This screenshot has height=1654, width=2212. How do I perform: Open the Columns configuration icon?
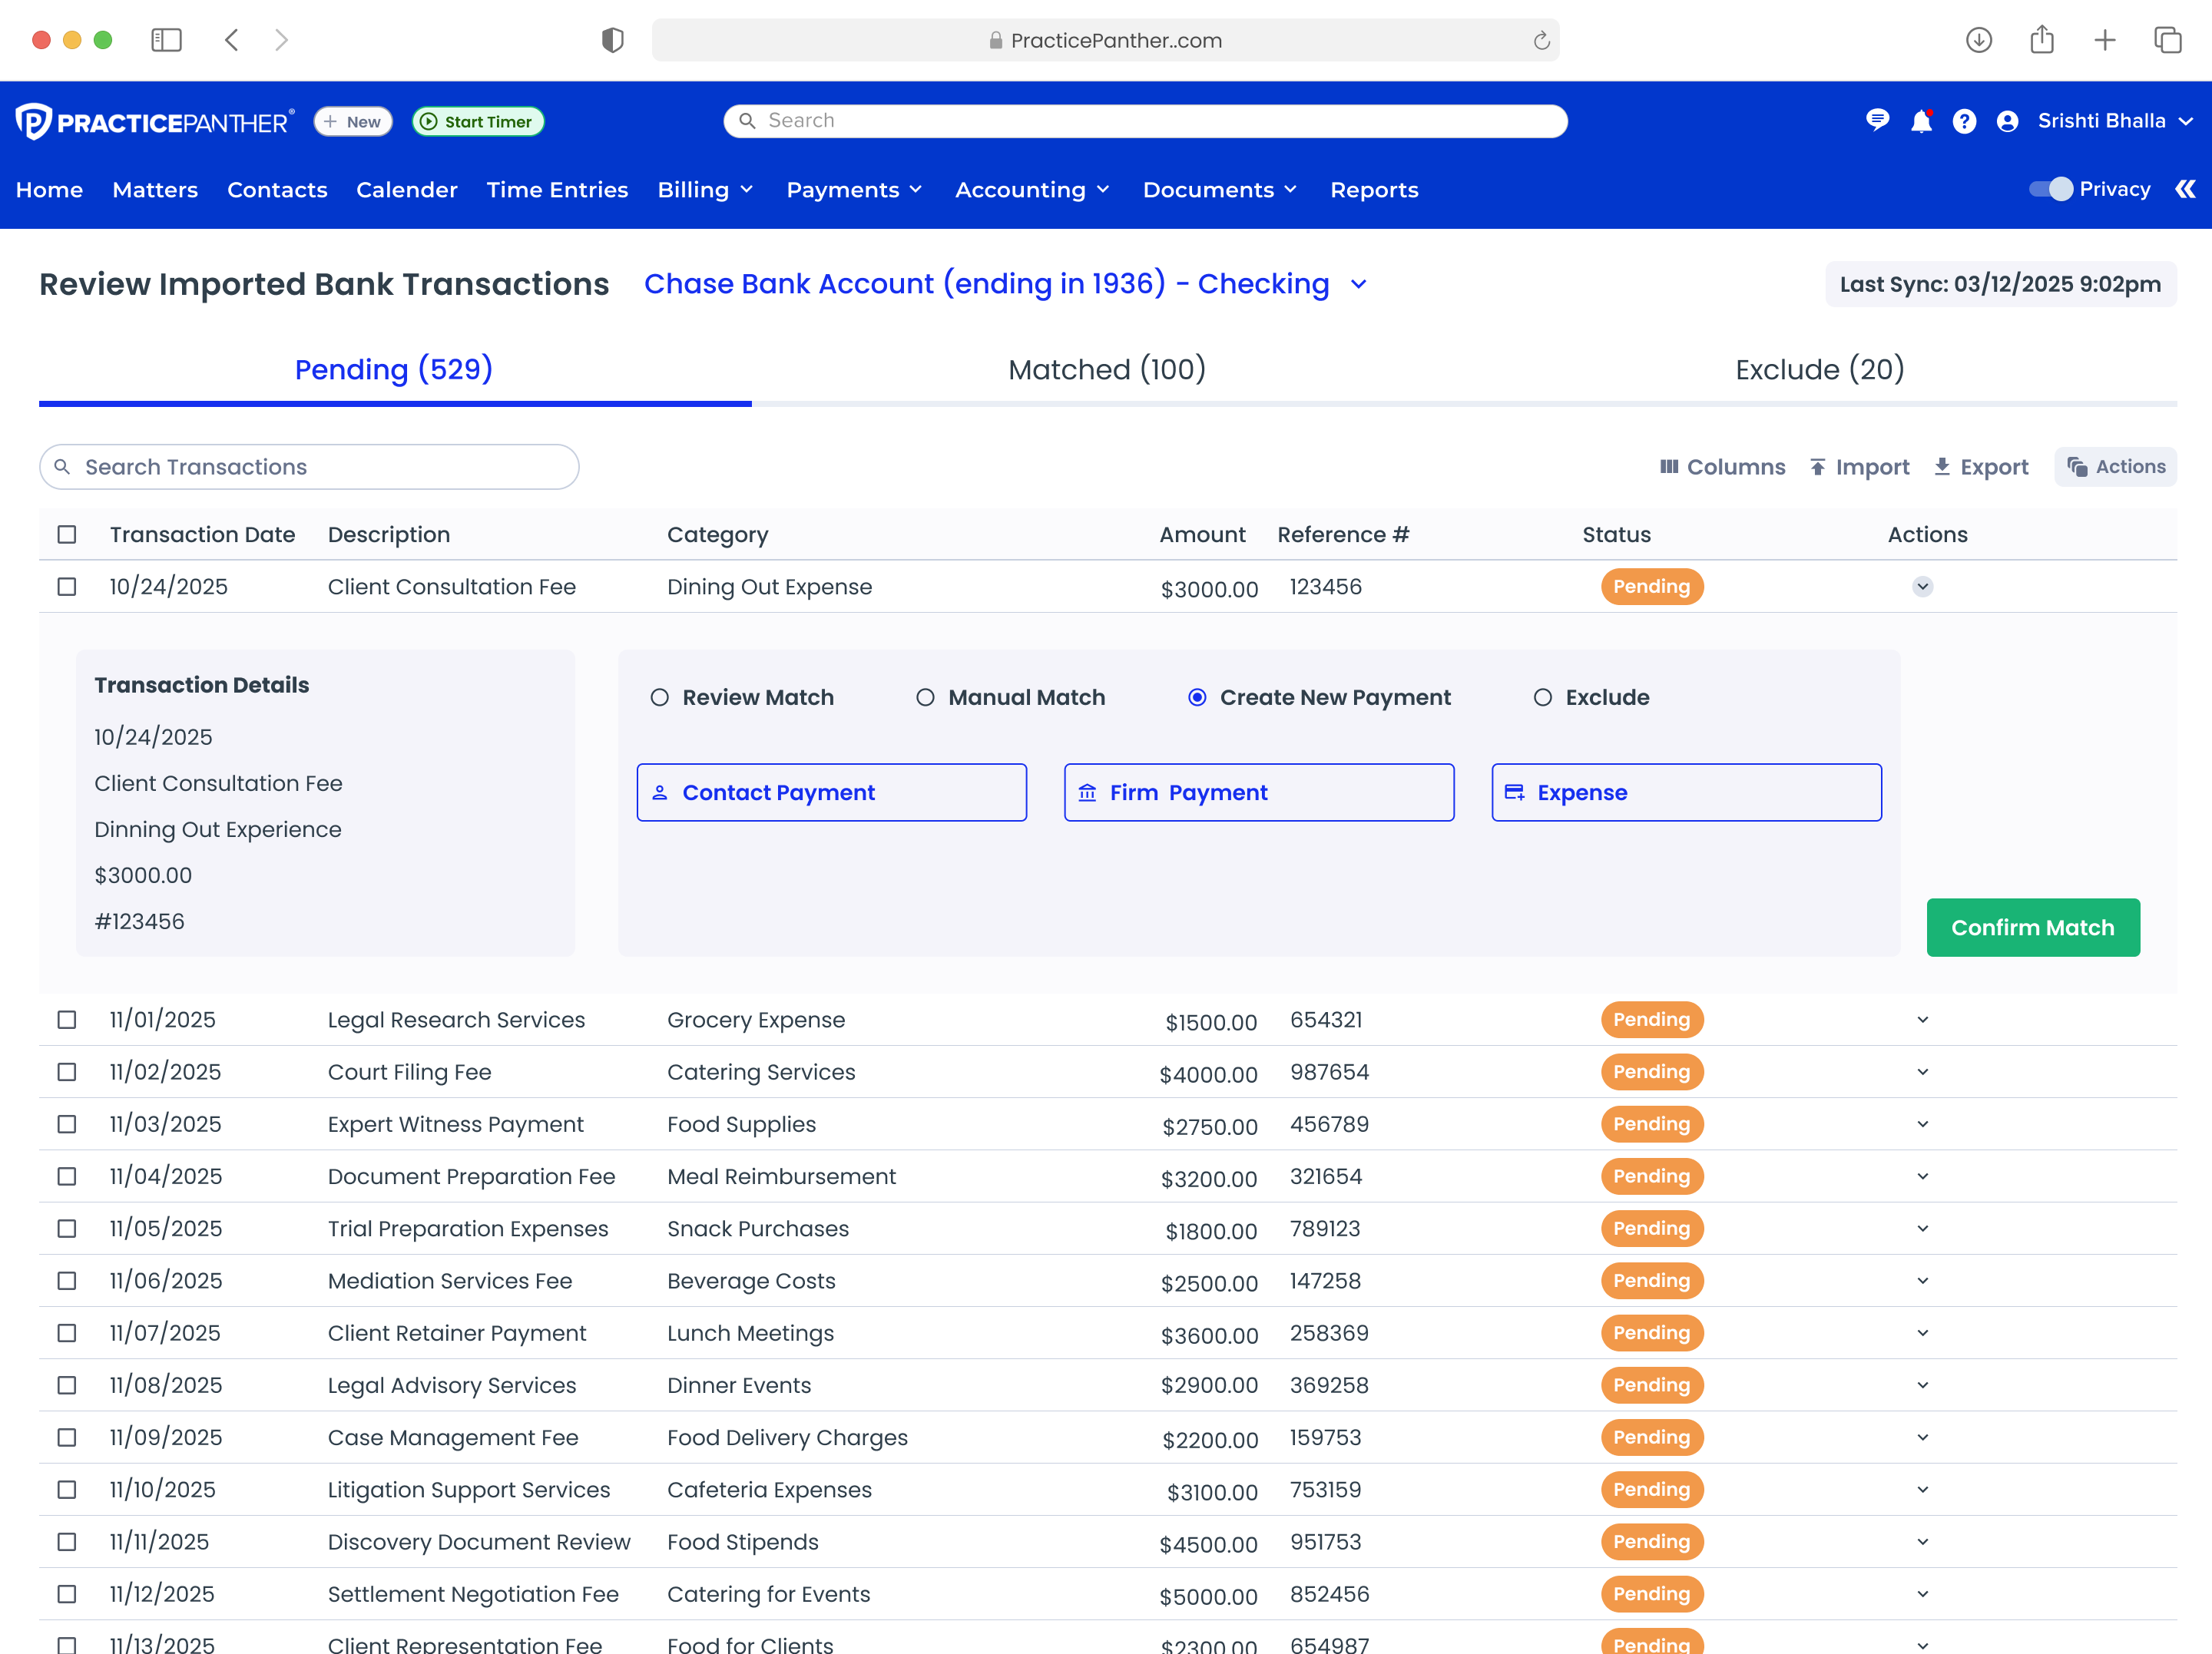pyautogui.click(x=1669, y=467)
